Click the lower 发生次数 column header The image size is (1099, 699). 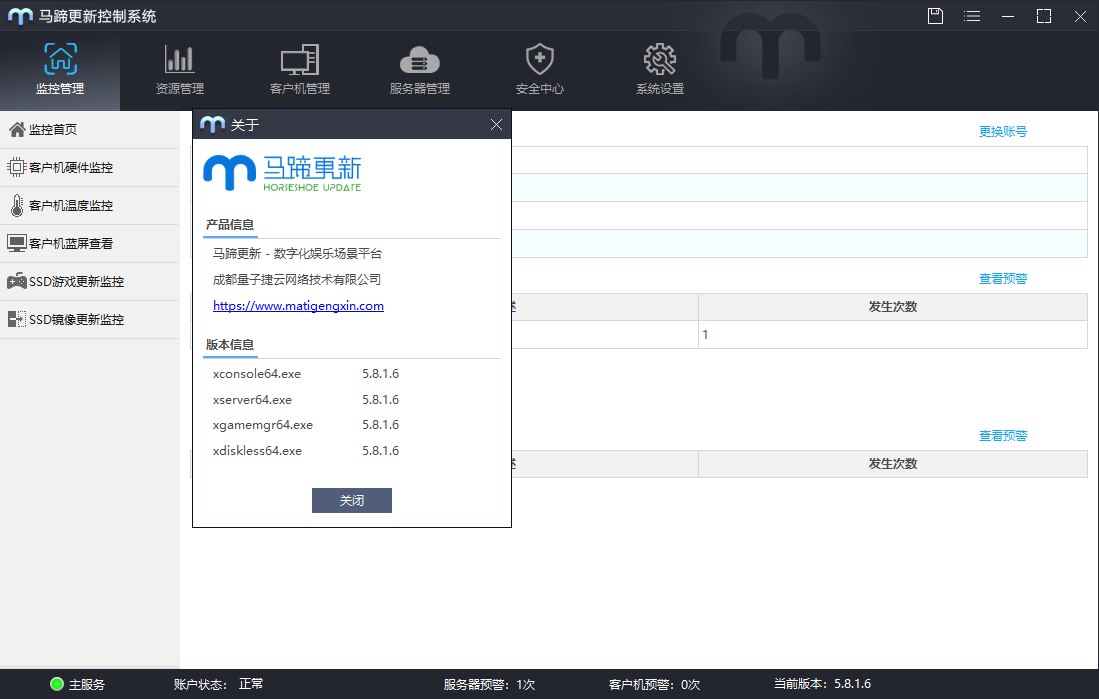tap(893, 463)
